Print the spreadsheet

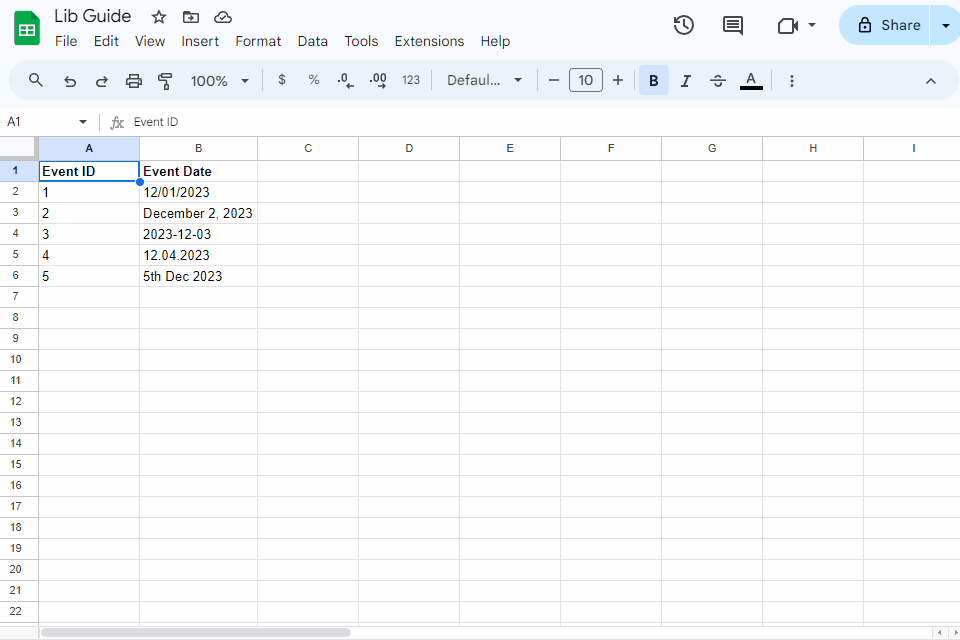pyautogui.click(x=133, y=81)
